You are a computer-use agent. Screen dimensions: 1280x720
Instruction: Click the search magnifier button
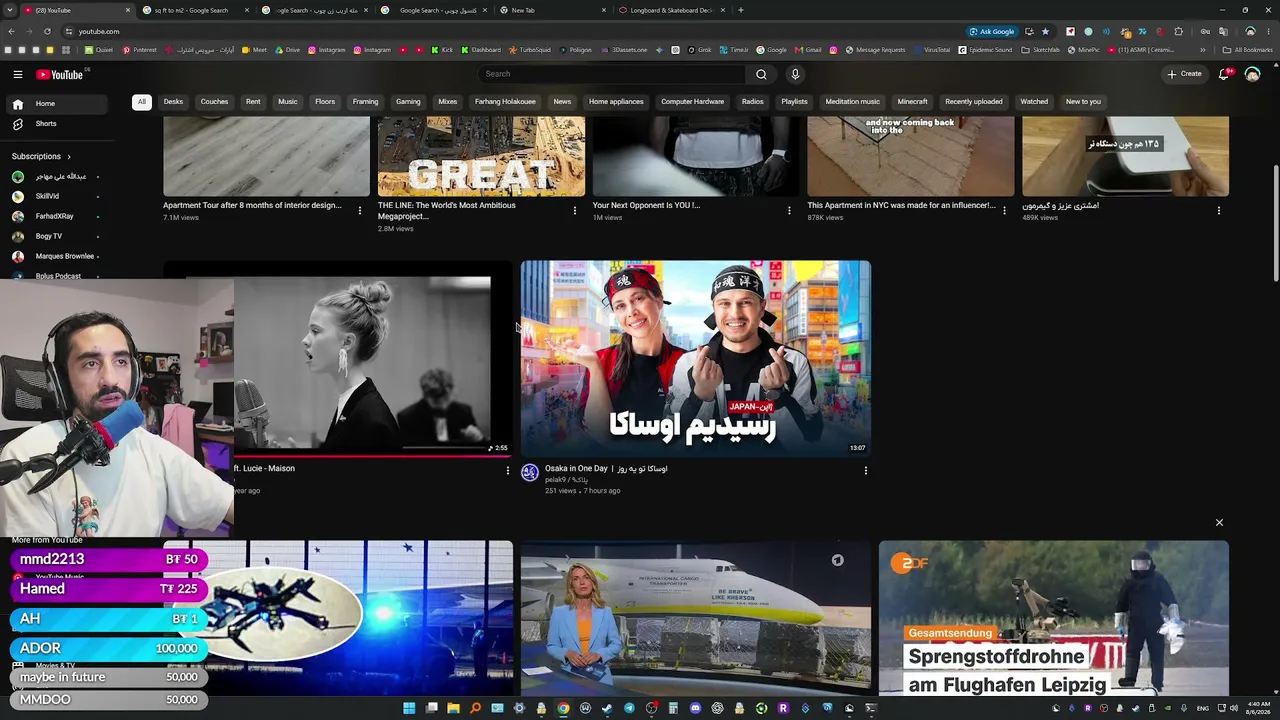[x=761, y=74]
